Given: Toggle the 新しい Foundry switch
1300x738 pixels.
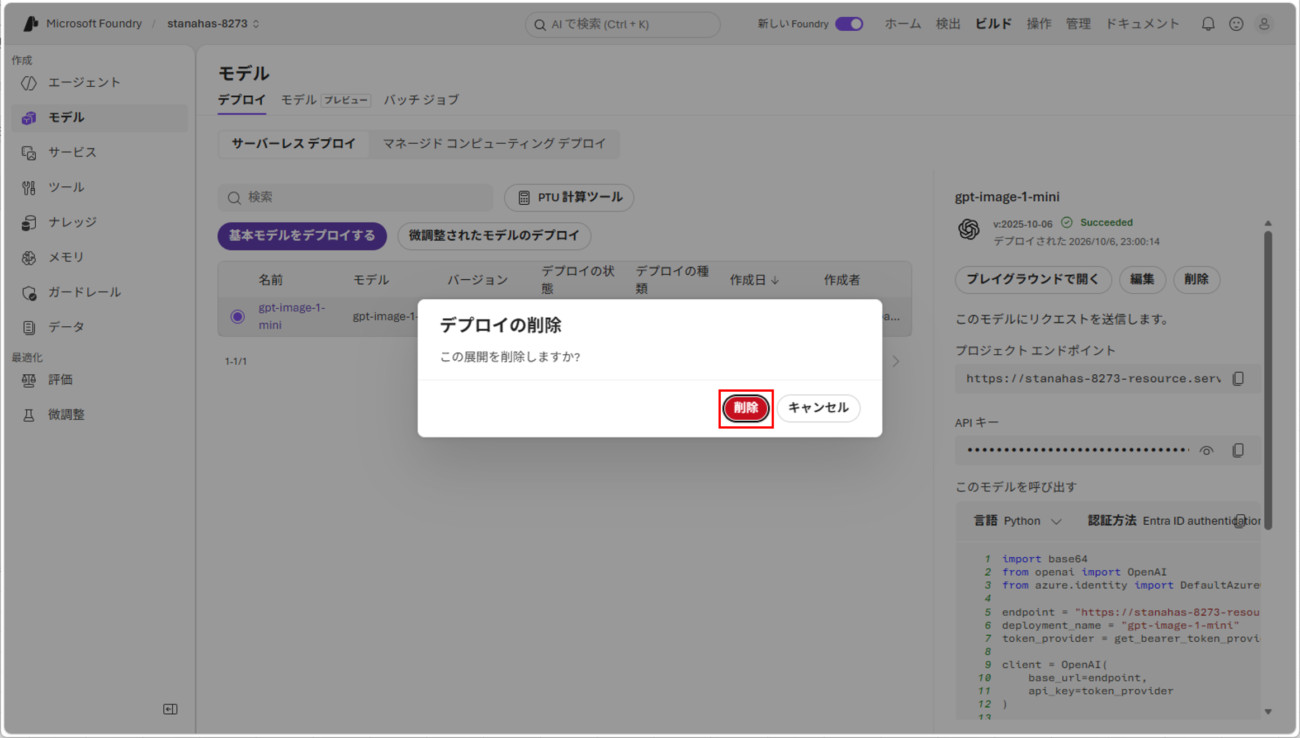Looking at the screenshot, I should pos(849,24).
